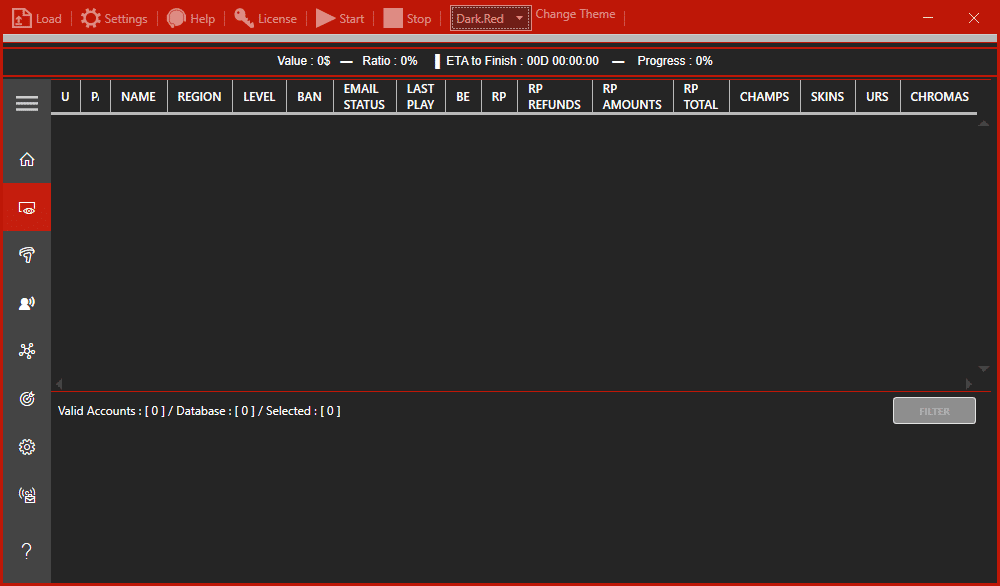Screen dimensions: 1000x586
Task: Open the target sidebar icon
Action: click(x=27, y=399)
